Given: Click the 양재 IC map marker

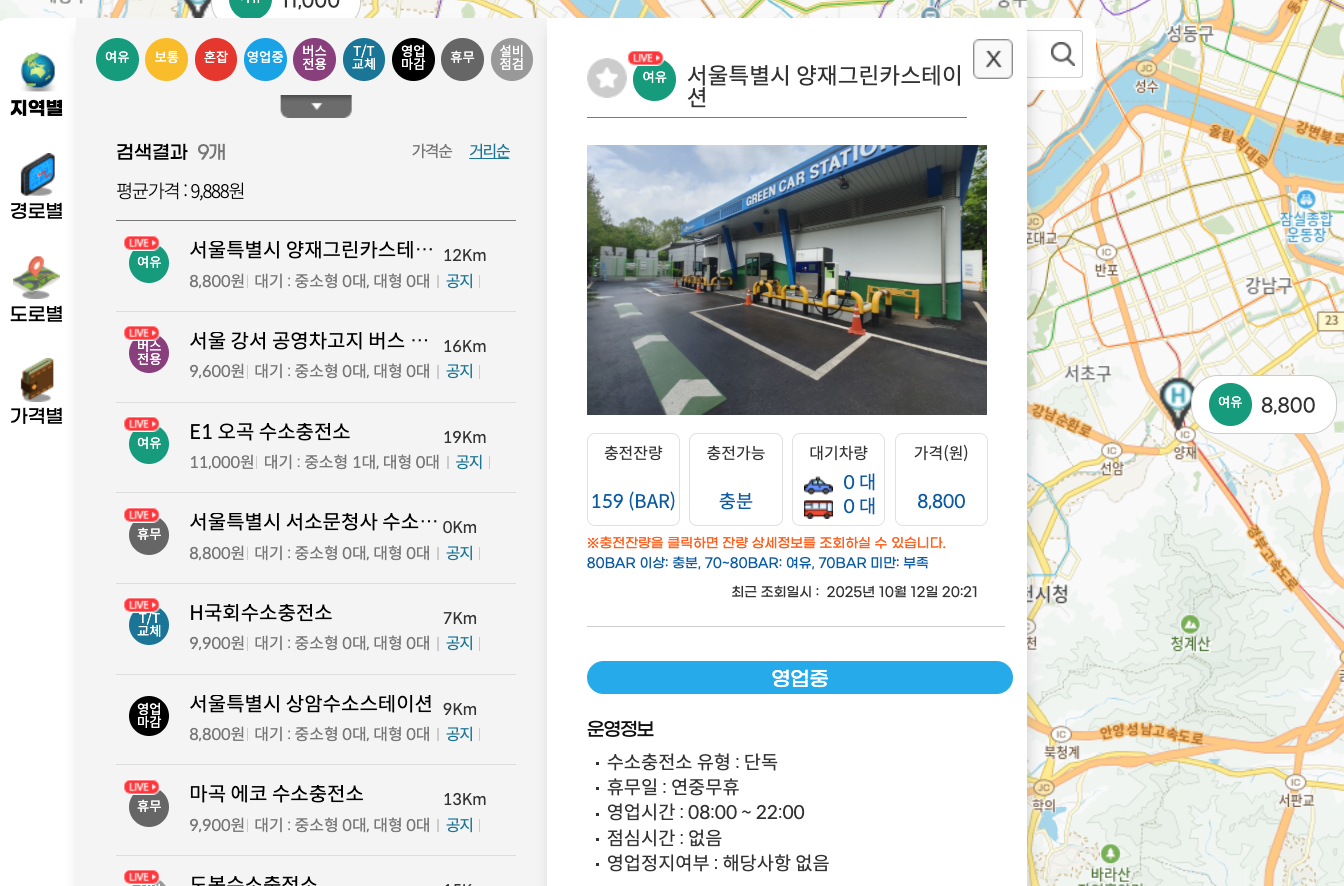Looking at the screenshot, I should 1185,434.
